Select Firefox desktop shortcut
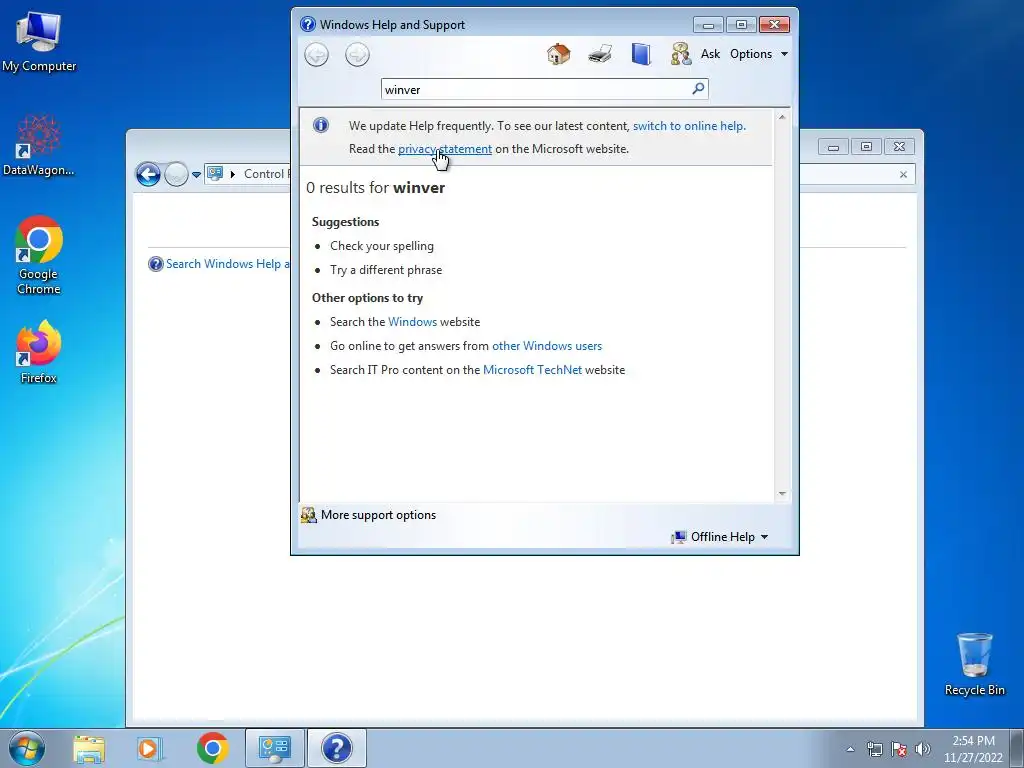The width and height of the screenshot is (1024, 768). pyautogui.click(x=39, y=352)
